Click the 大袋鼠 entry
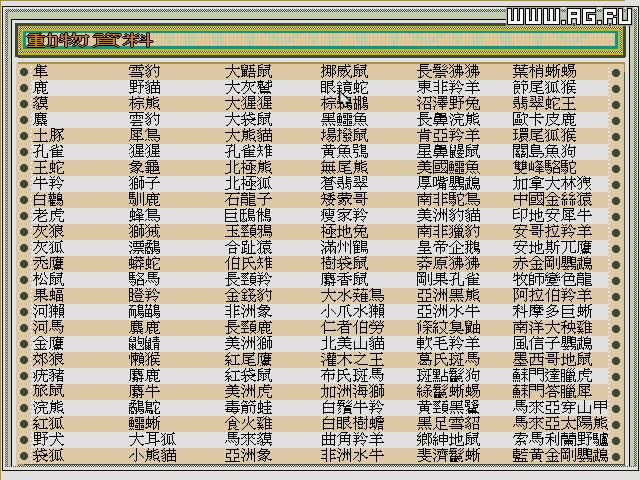Image resolution: width=640 pixels, height=480 pixels. click(248, 120)
